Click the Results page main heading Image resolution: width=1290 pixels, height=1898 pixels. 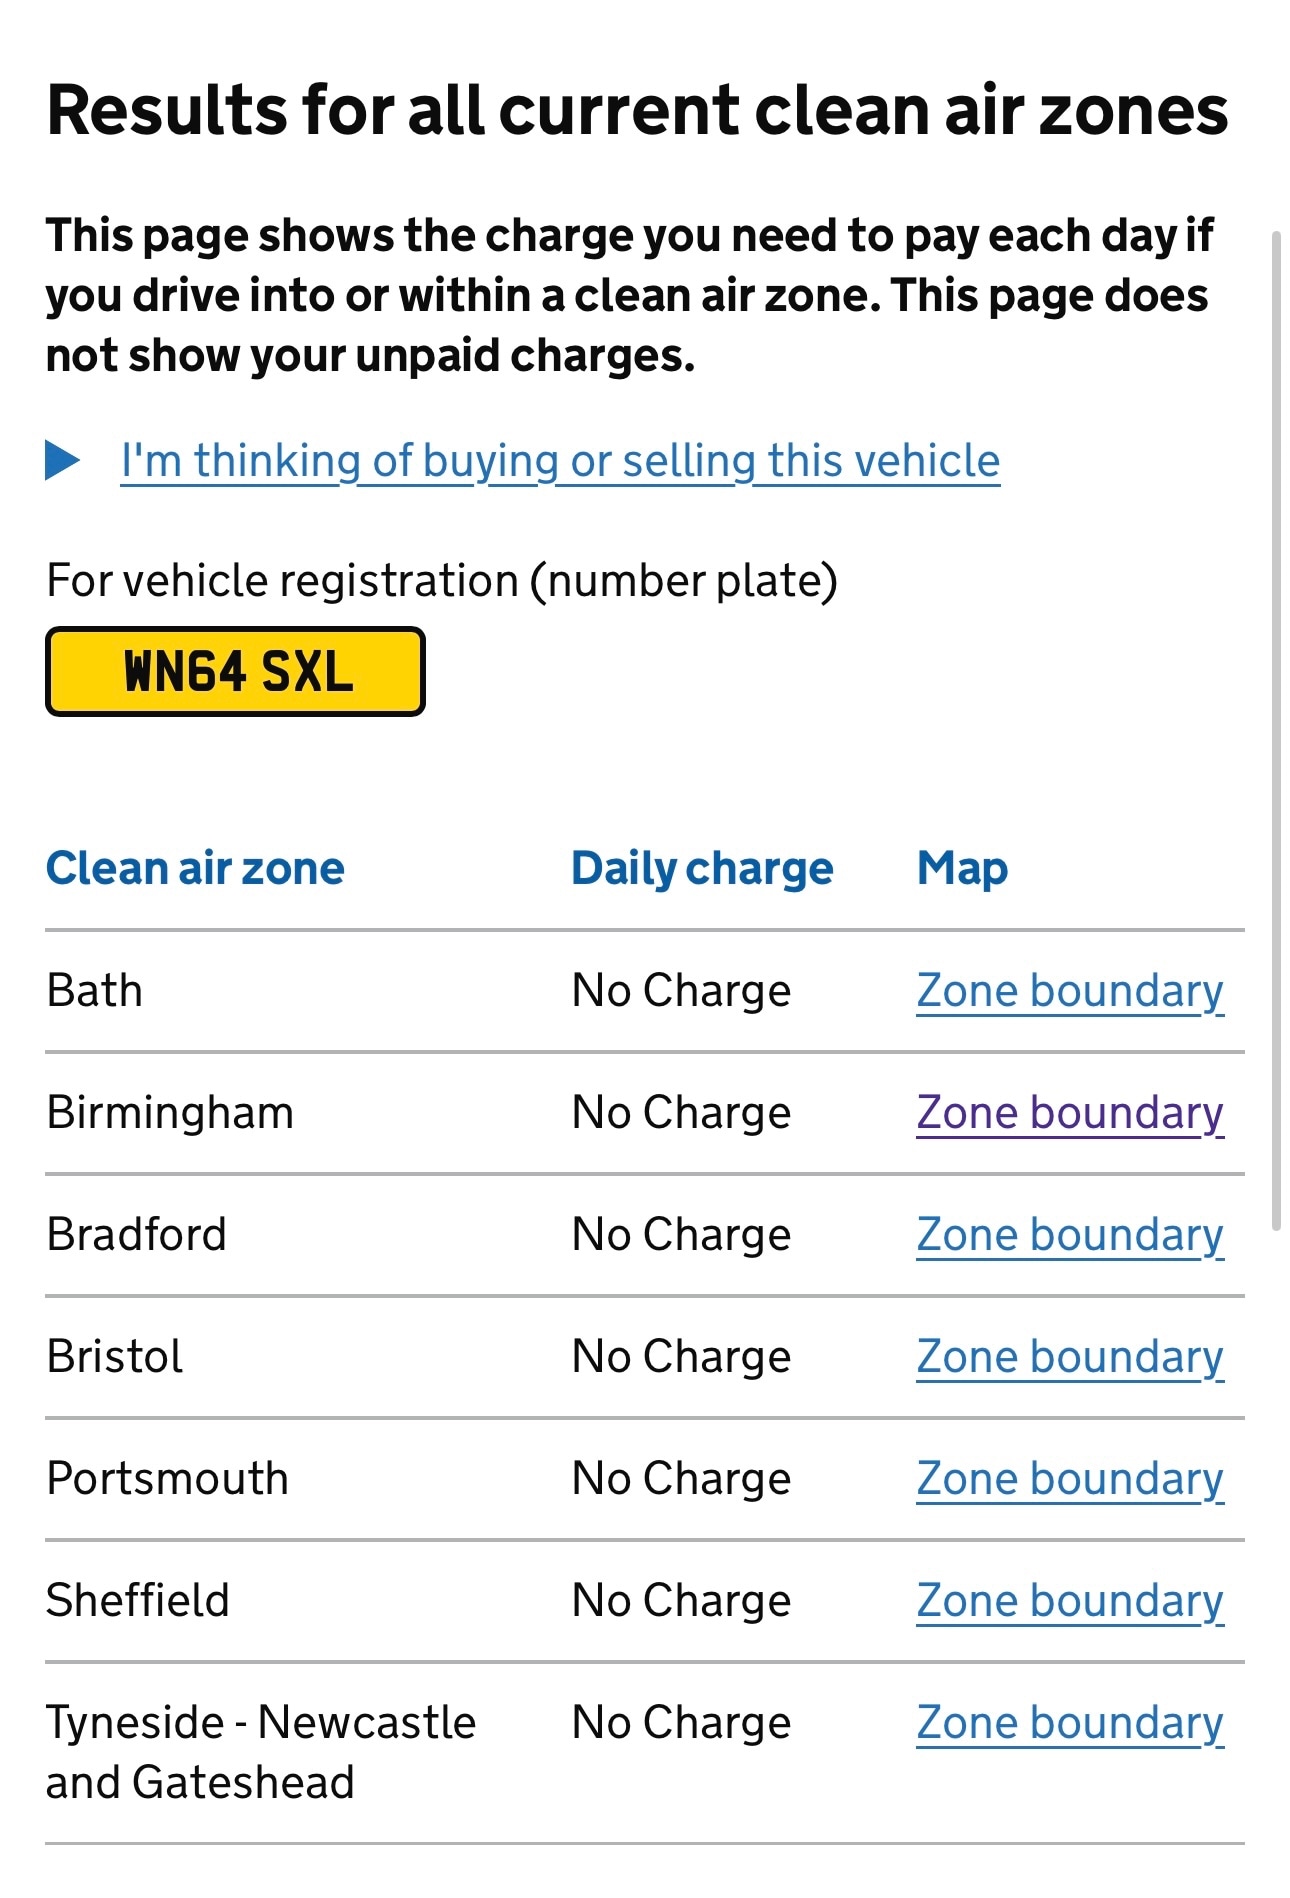(x=637, y=110)
